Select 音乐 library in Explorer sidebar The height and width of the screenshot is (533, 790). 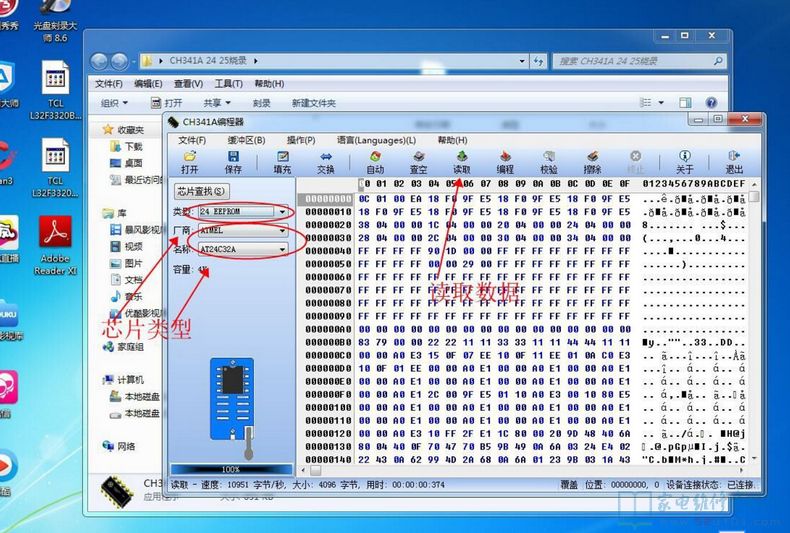[x=126, y=296]
